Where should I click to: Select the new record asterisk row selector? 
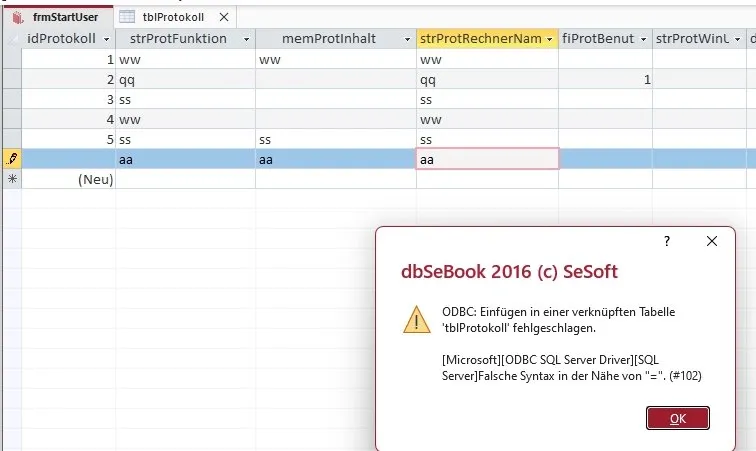(12, 179)
